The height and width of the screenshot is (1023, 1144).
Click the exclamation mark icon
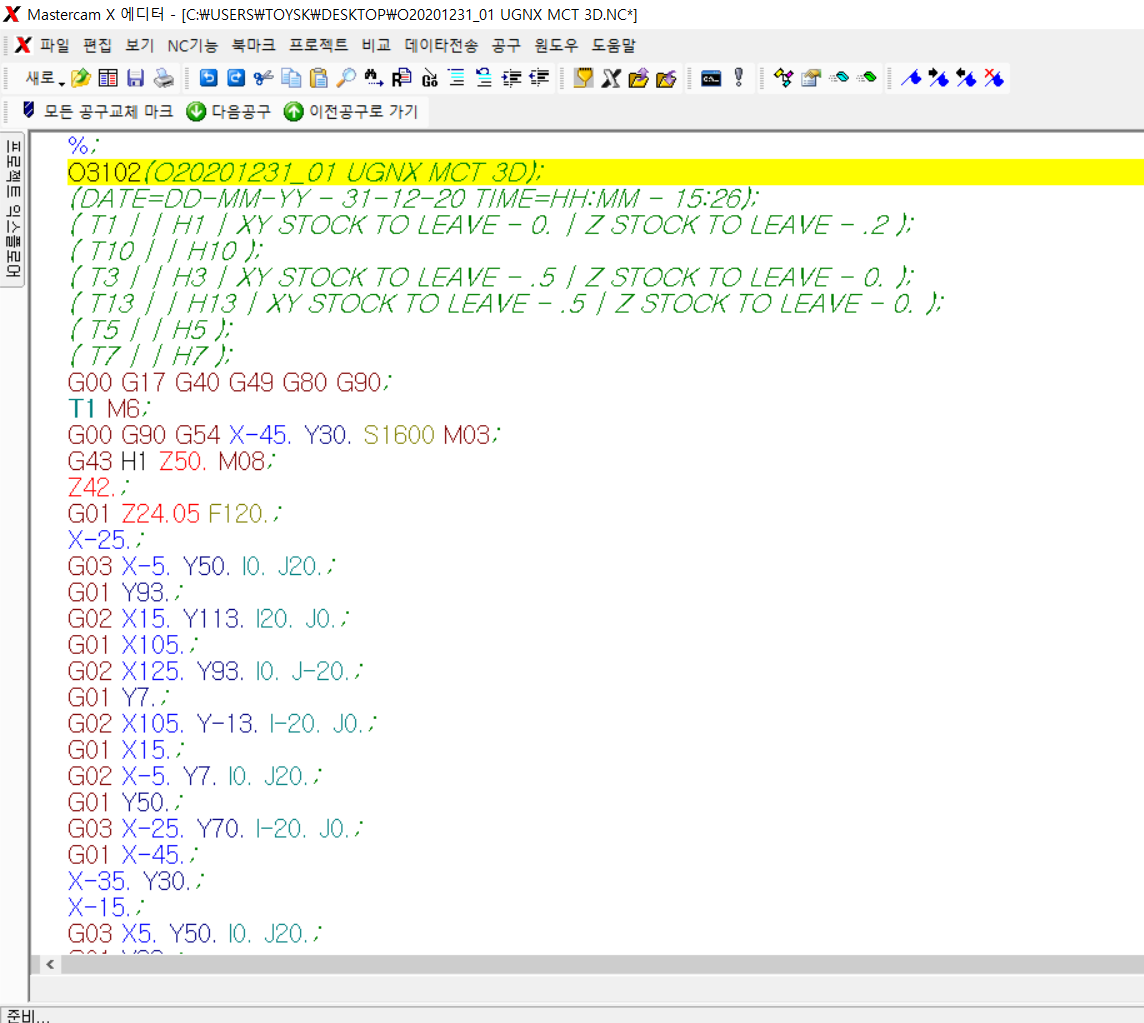[739, 77]
